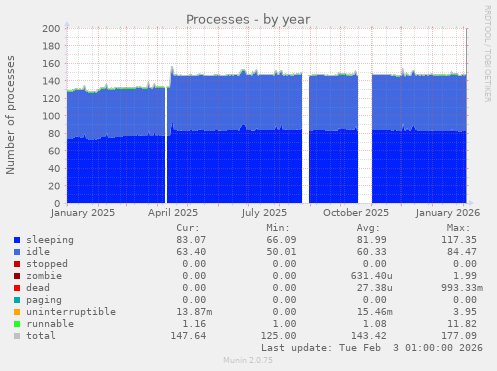Click total minimum value 125.00

click(x=278, y=336)
